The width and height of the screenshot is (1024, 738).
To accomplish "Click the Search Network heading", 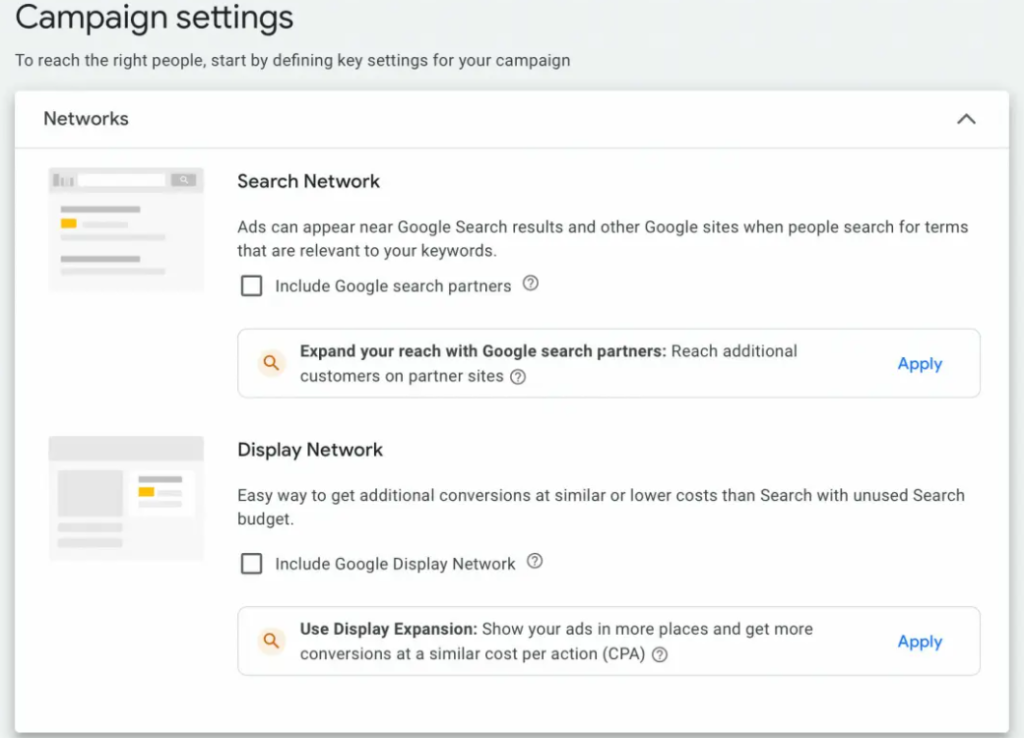I will [x=308, y=181].
